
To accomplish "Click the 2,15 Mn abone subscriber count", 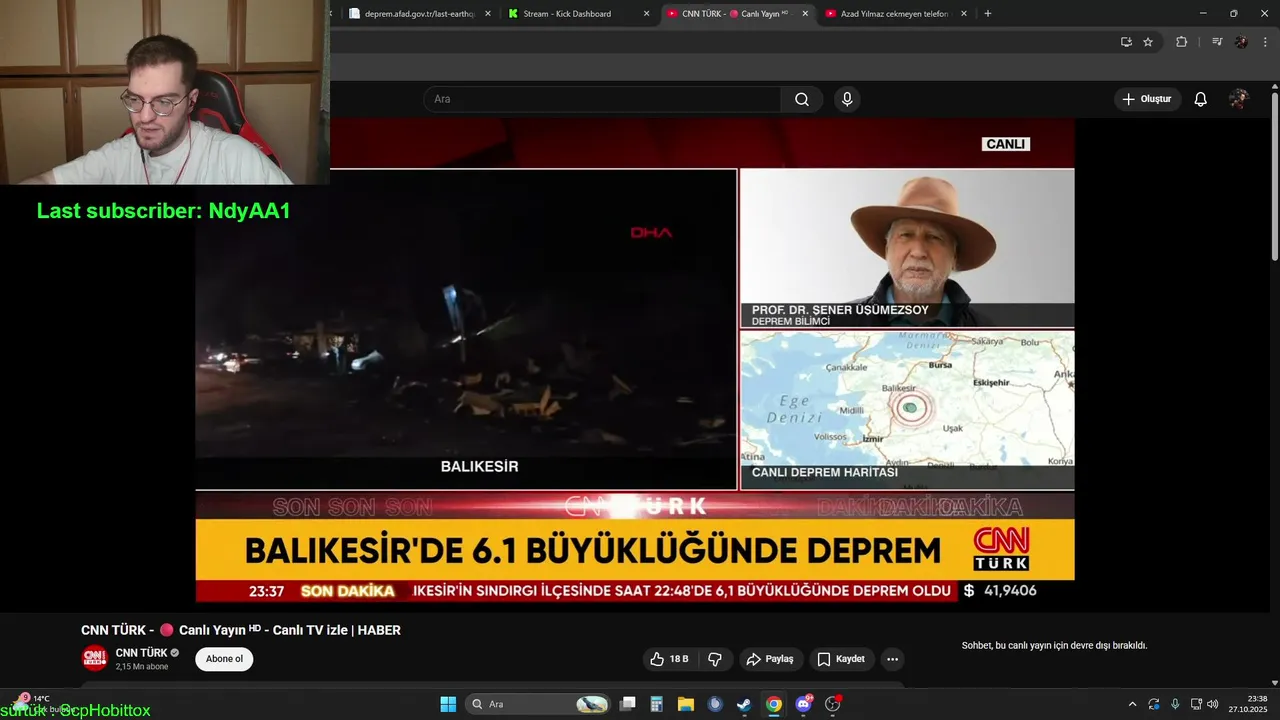I will point(142,667).
